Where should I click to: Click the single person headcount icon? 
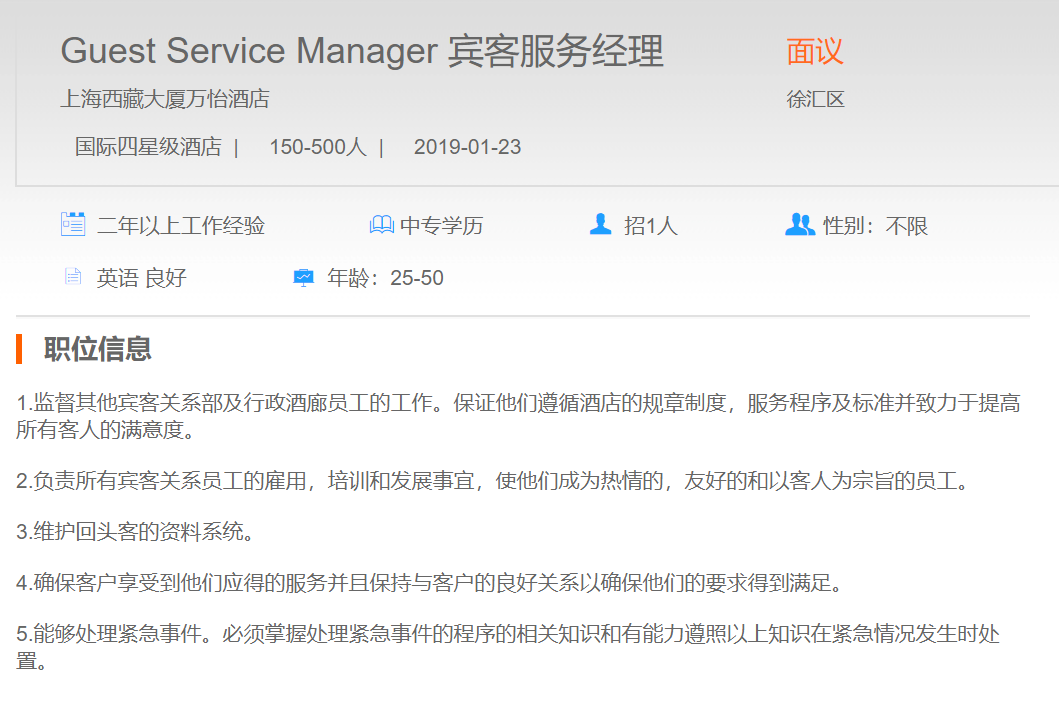pyautogui.click(x=600, y=225)
